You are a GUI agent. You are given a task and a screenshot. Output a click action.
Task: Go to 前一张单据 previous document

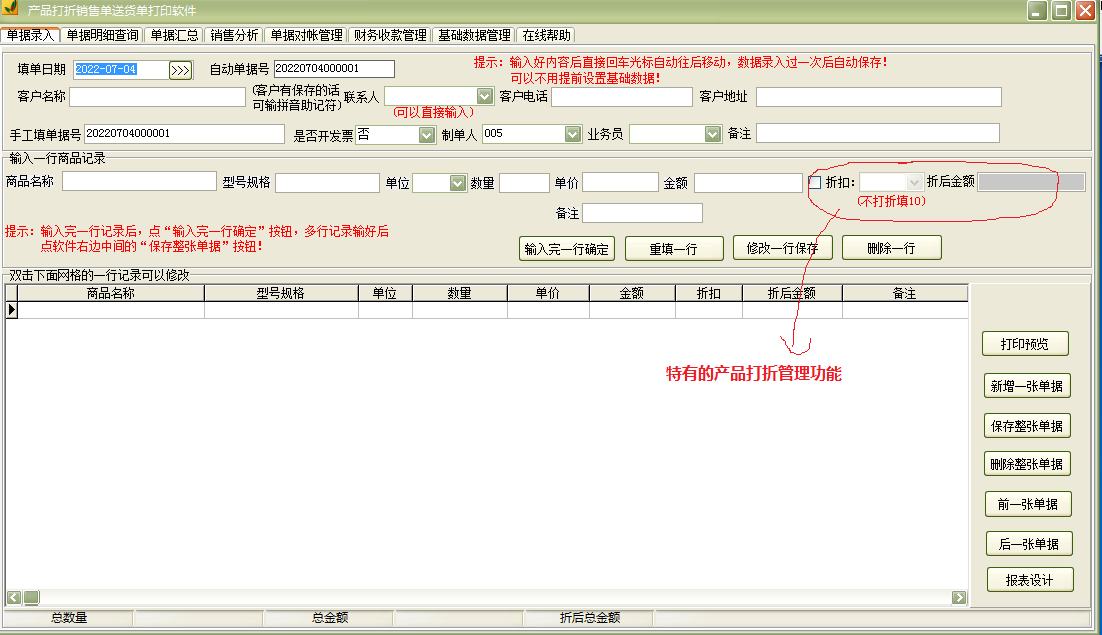[x=1028, y=504]
